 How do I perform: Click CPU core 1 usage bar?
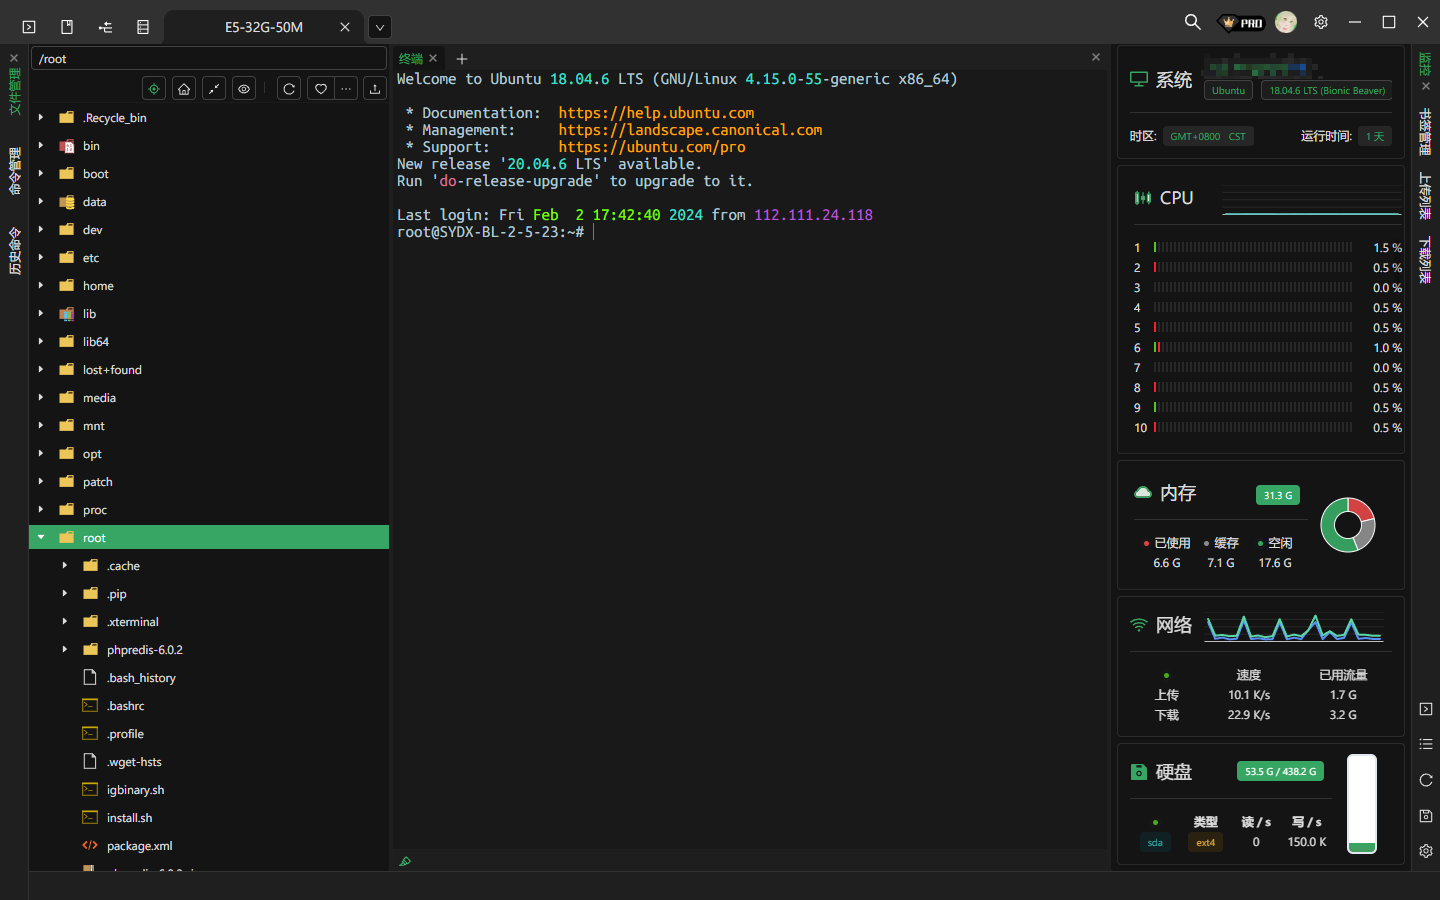point(1253,247)
